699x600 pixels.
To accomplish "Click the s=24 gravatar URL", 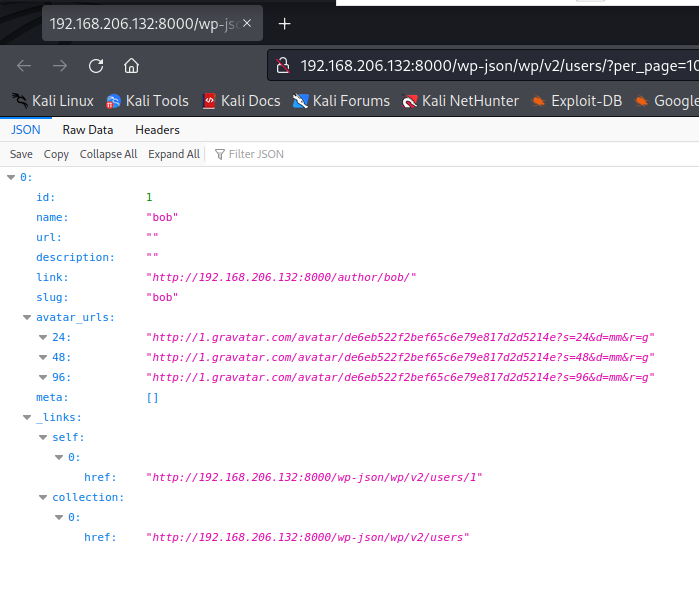I will (x=400, y=337).
